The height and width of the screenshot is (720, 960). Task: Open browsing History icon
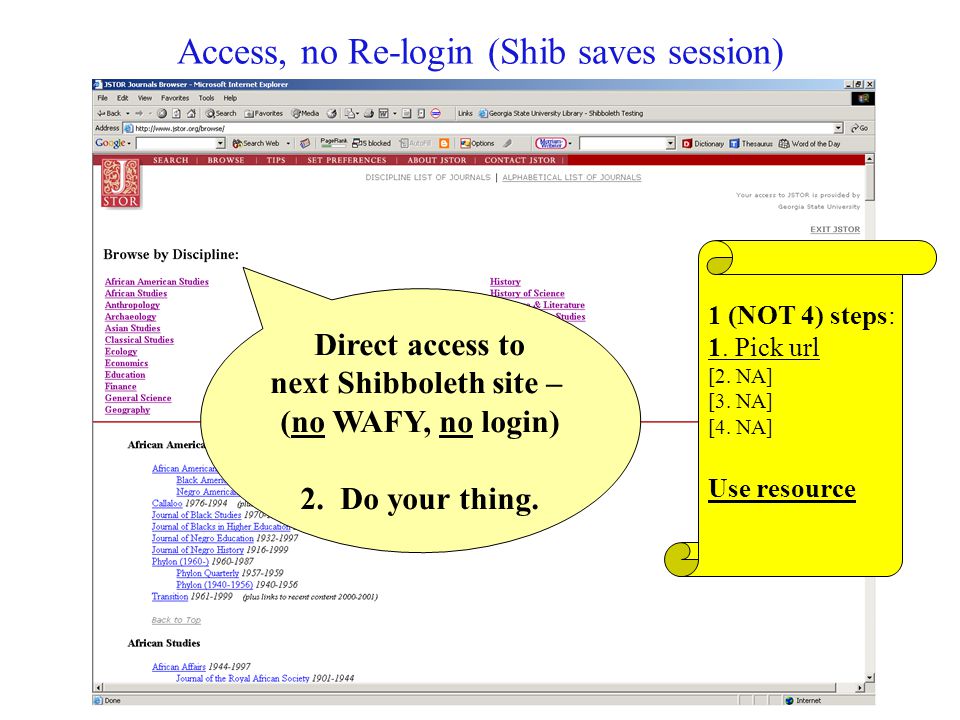(332, 113)
